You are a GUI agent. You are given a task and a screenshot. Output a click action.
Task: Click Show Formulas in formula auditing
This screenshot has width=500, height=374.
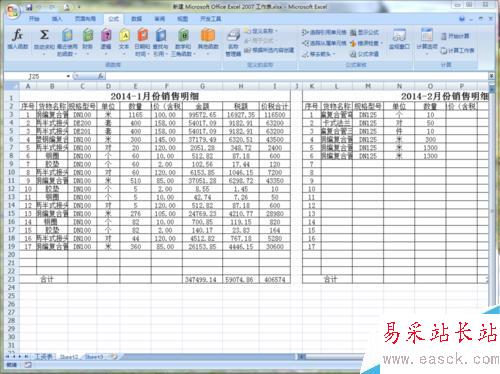(365, 32)
